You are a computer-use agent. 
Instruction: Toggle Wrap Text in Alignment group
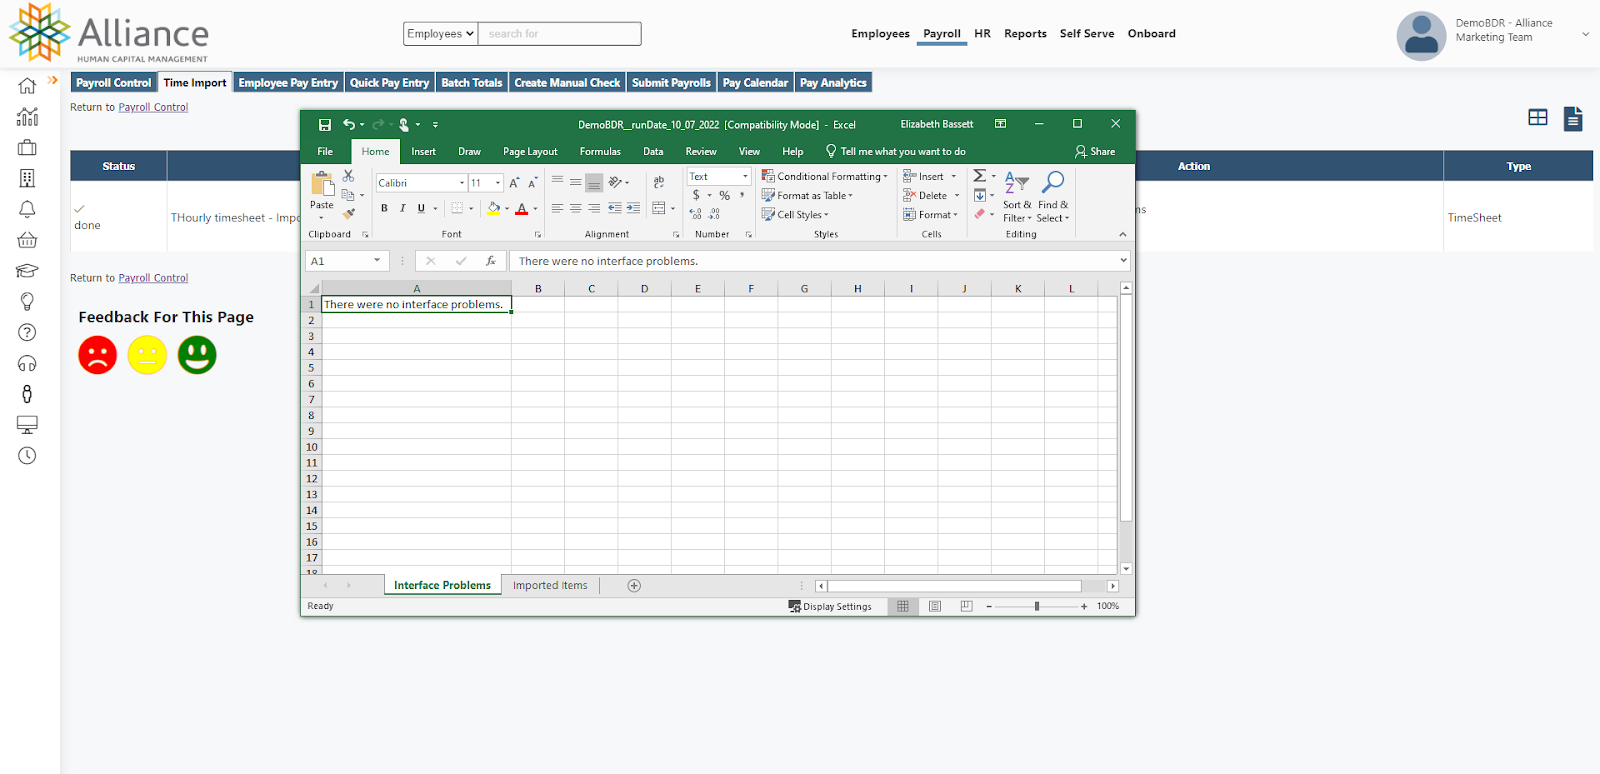click(x=659, y=182)
